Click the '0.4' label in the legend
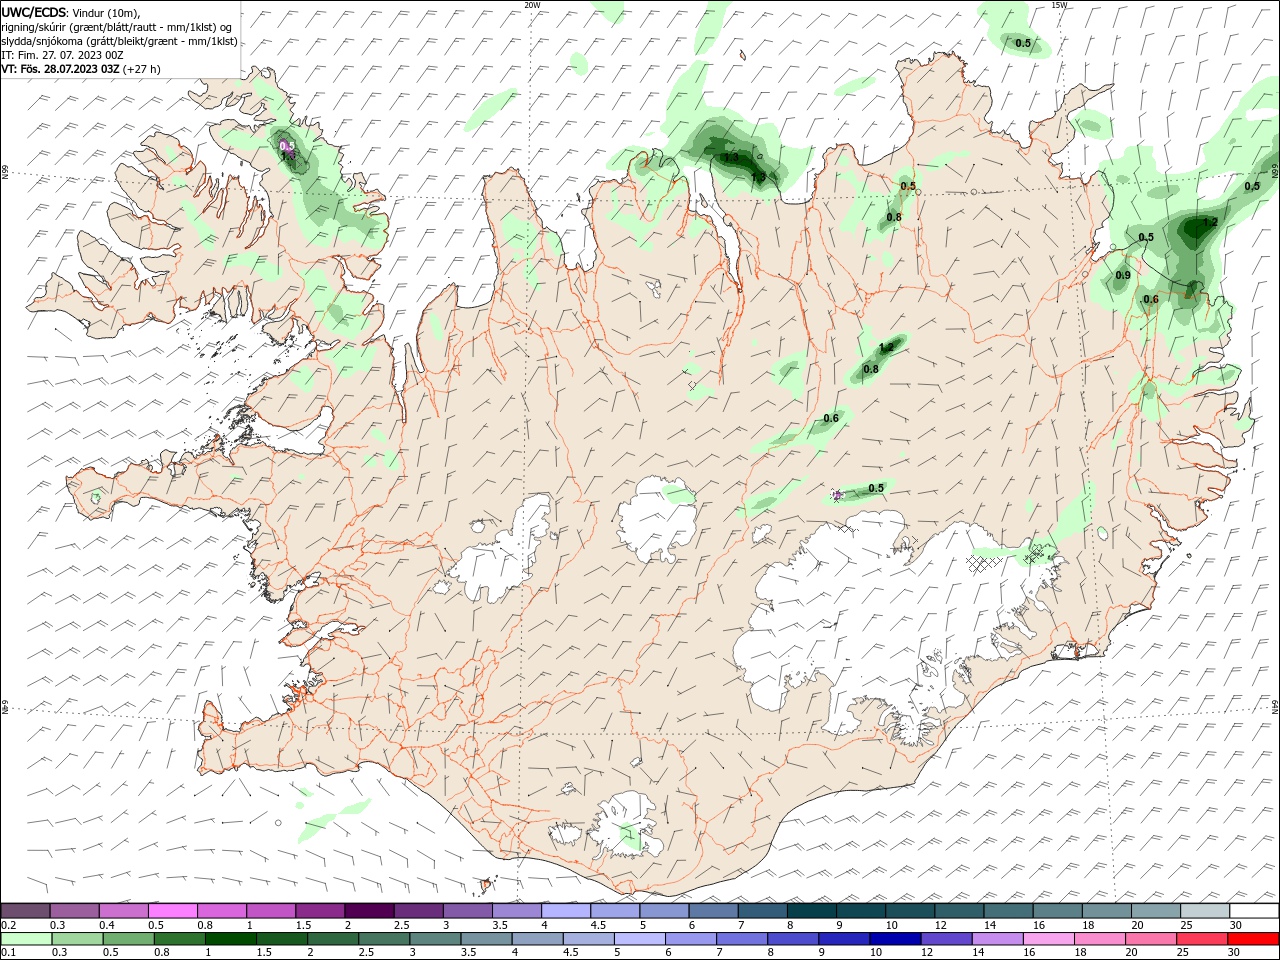 (107, 925)
